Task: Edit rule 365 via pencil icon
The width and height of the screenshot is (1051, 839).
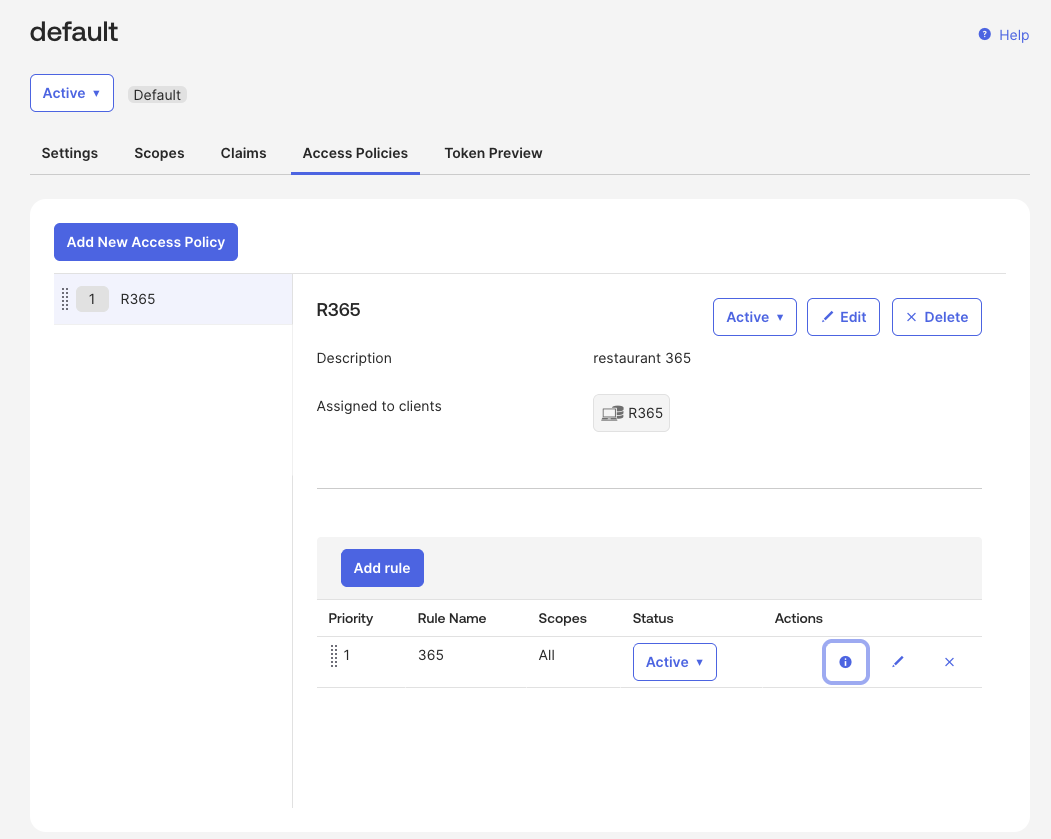Action: tap(898, 662)
